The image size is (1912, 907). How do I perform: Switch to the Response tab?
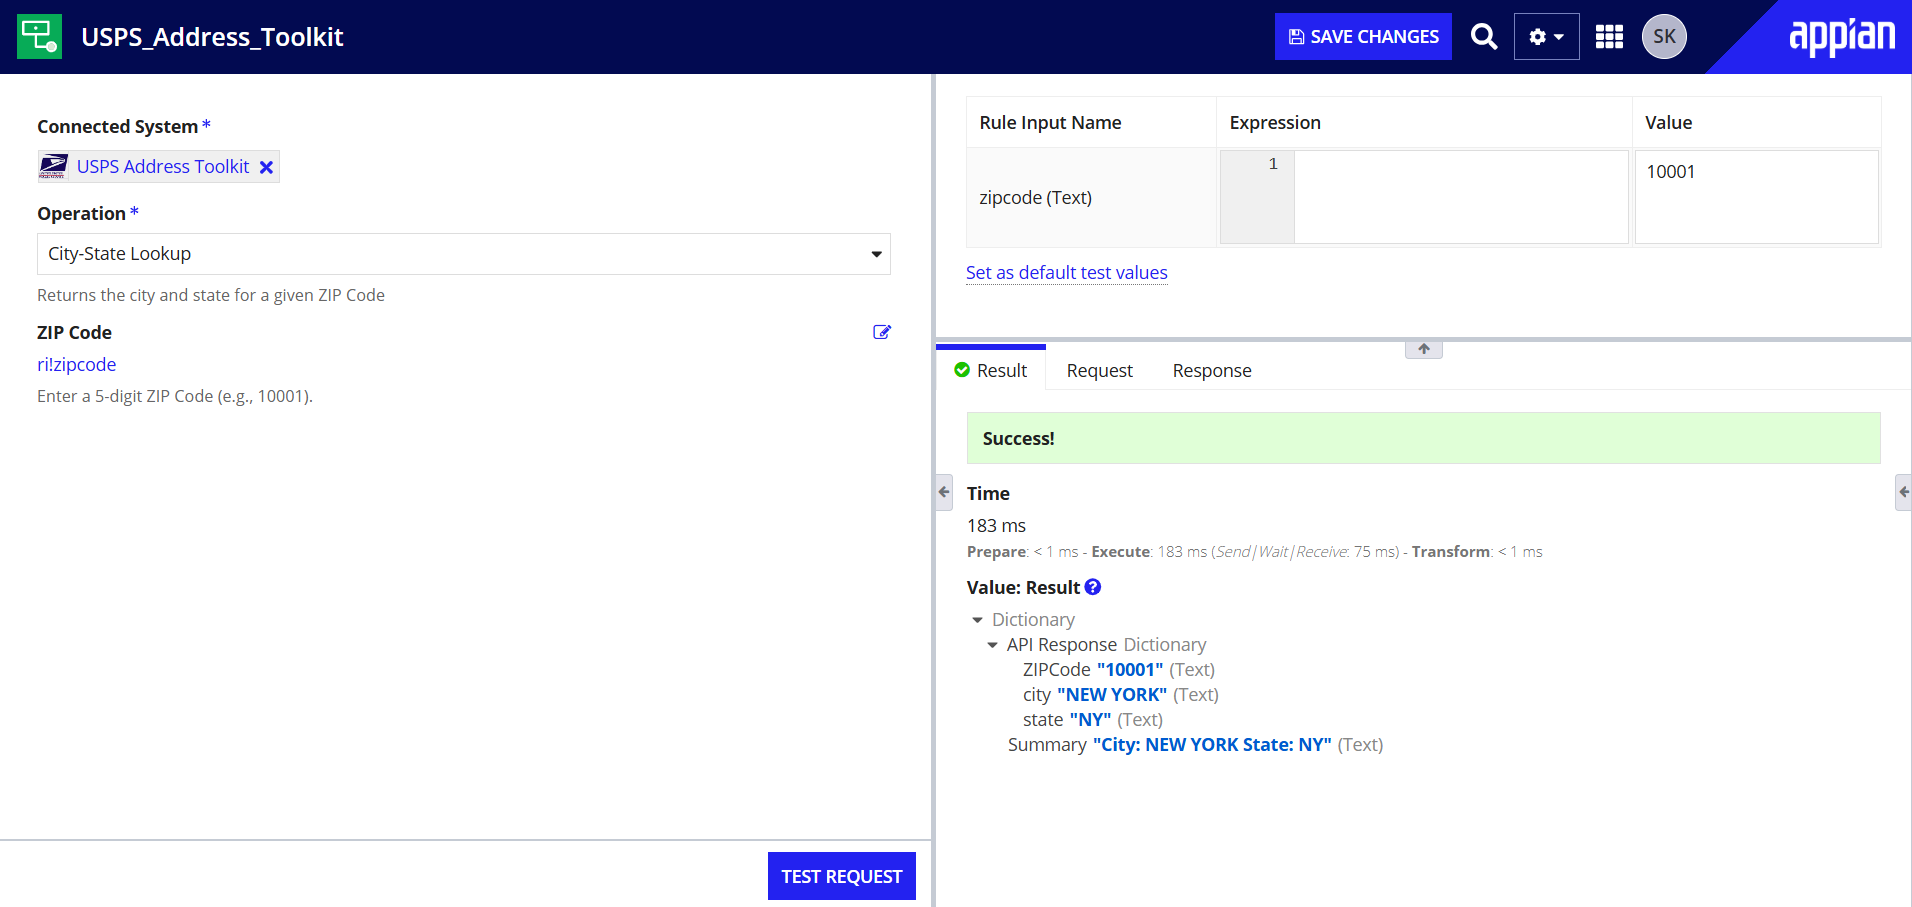point(1212,371)
